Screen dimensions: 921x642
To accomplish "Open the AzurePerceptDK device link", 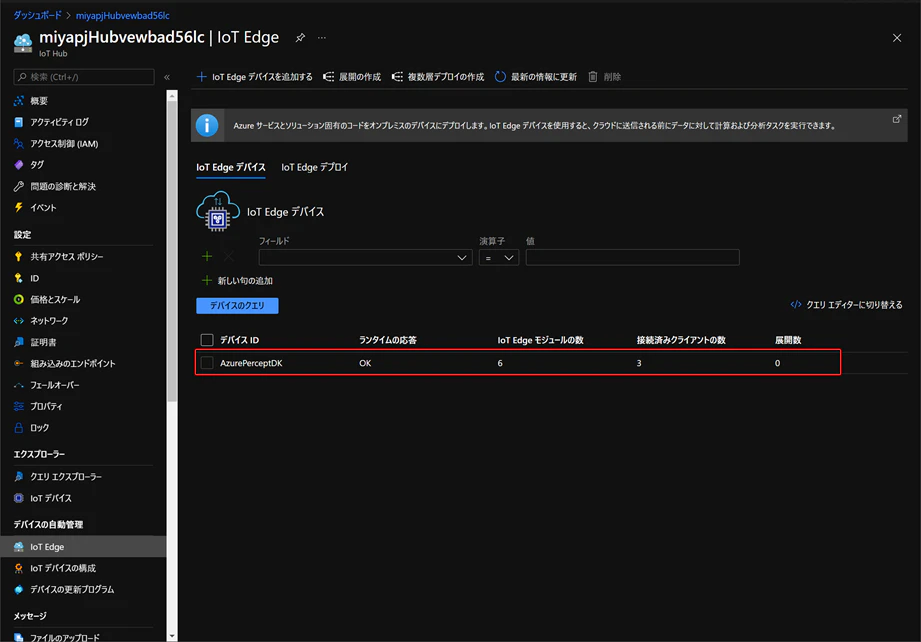I will point(251,363).
